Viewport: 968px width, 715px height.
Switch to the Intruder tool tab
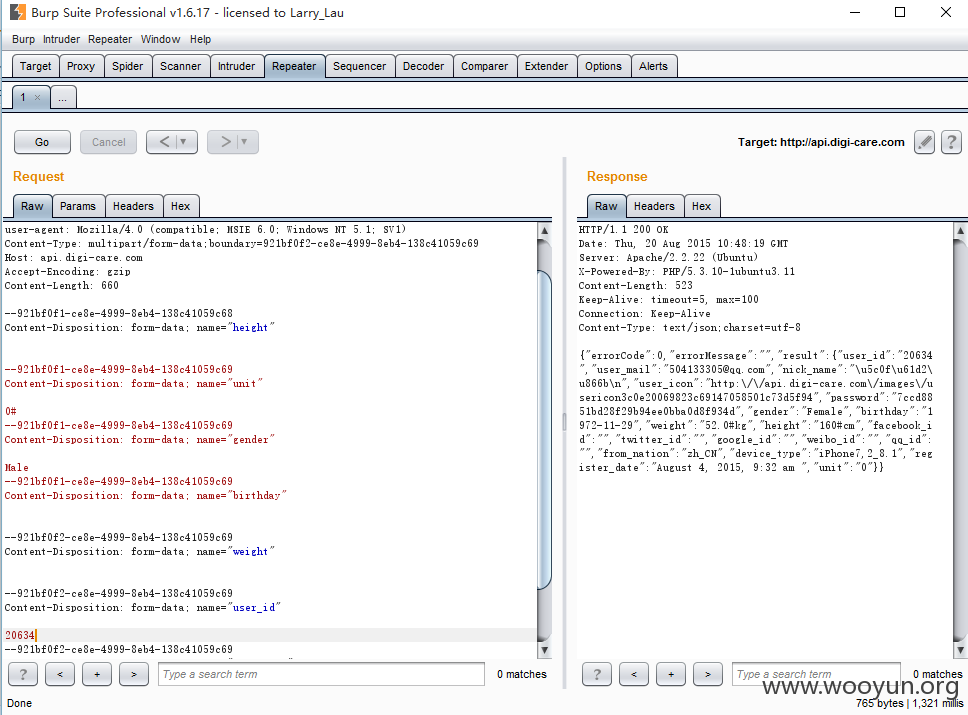236,66
